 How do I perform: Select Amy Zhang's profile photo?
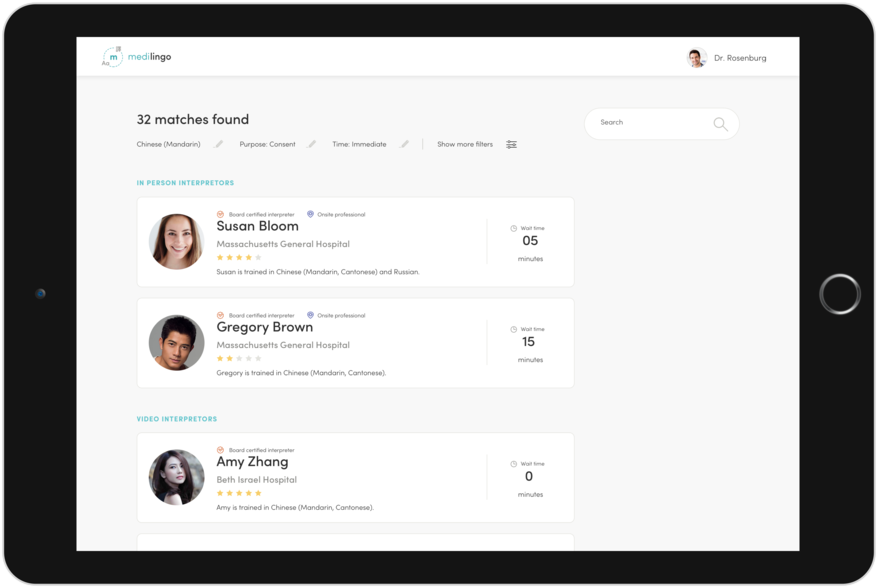(177, 477)
